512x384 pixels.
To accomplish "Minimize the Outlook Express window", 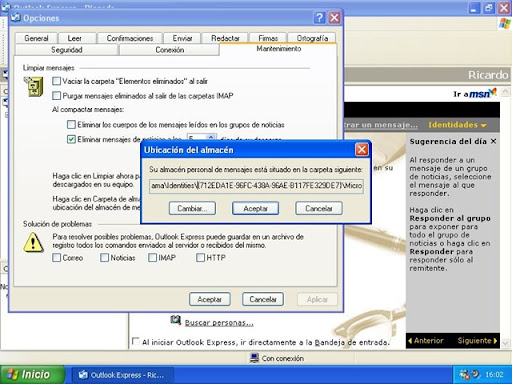I will click(x=474, y=8).
